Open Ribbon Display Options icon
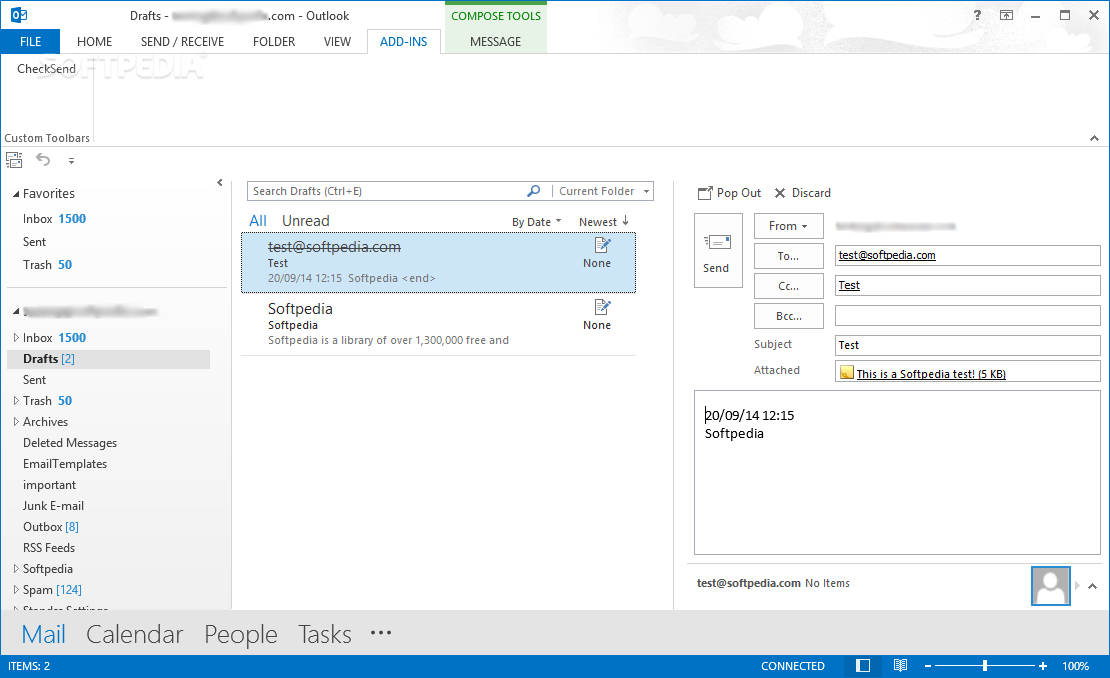Viewport: 1110px width, 678px height. pos(1006,15)
